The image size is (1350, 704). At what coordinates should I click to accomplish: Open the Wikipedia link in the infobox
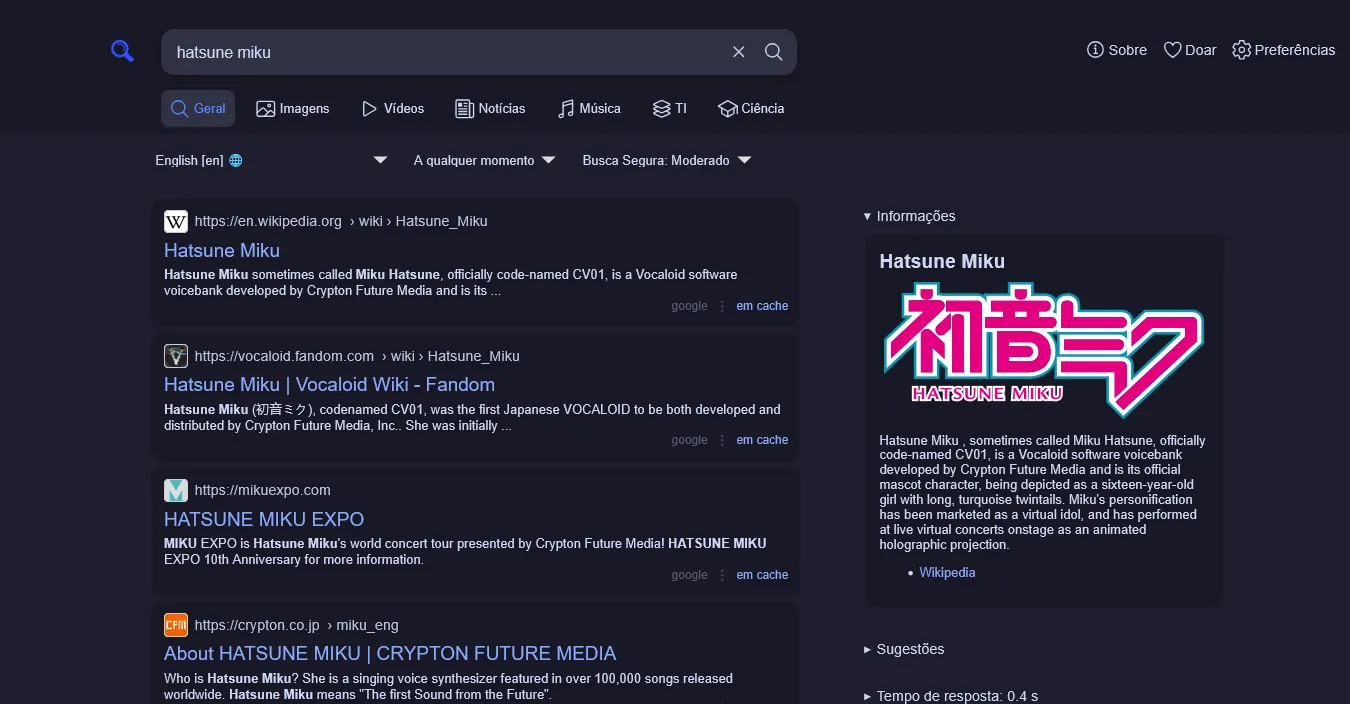(x=947, y=573)
